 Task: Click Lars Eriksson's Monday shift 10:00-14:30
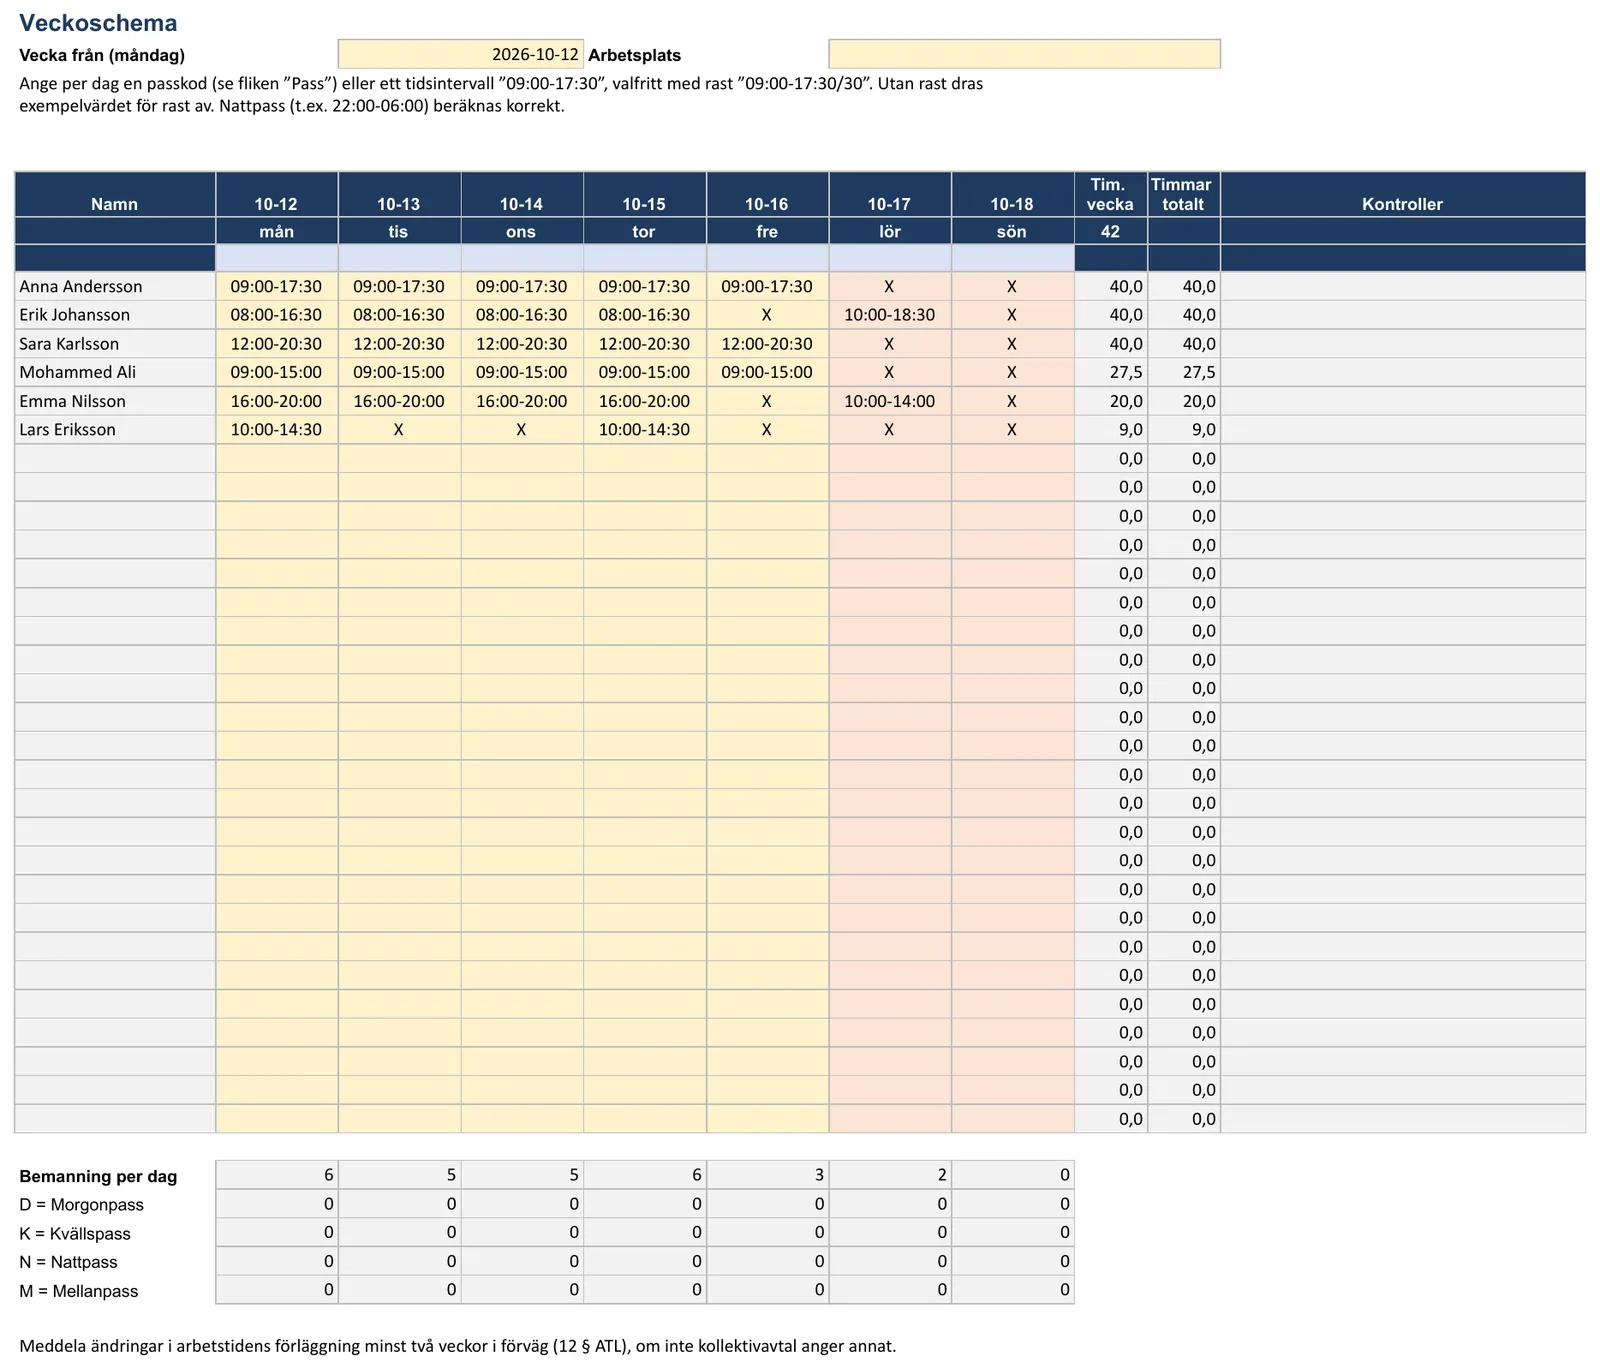pyautogui.click(x=277, y=430)
